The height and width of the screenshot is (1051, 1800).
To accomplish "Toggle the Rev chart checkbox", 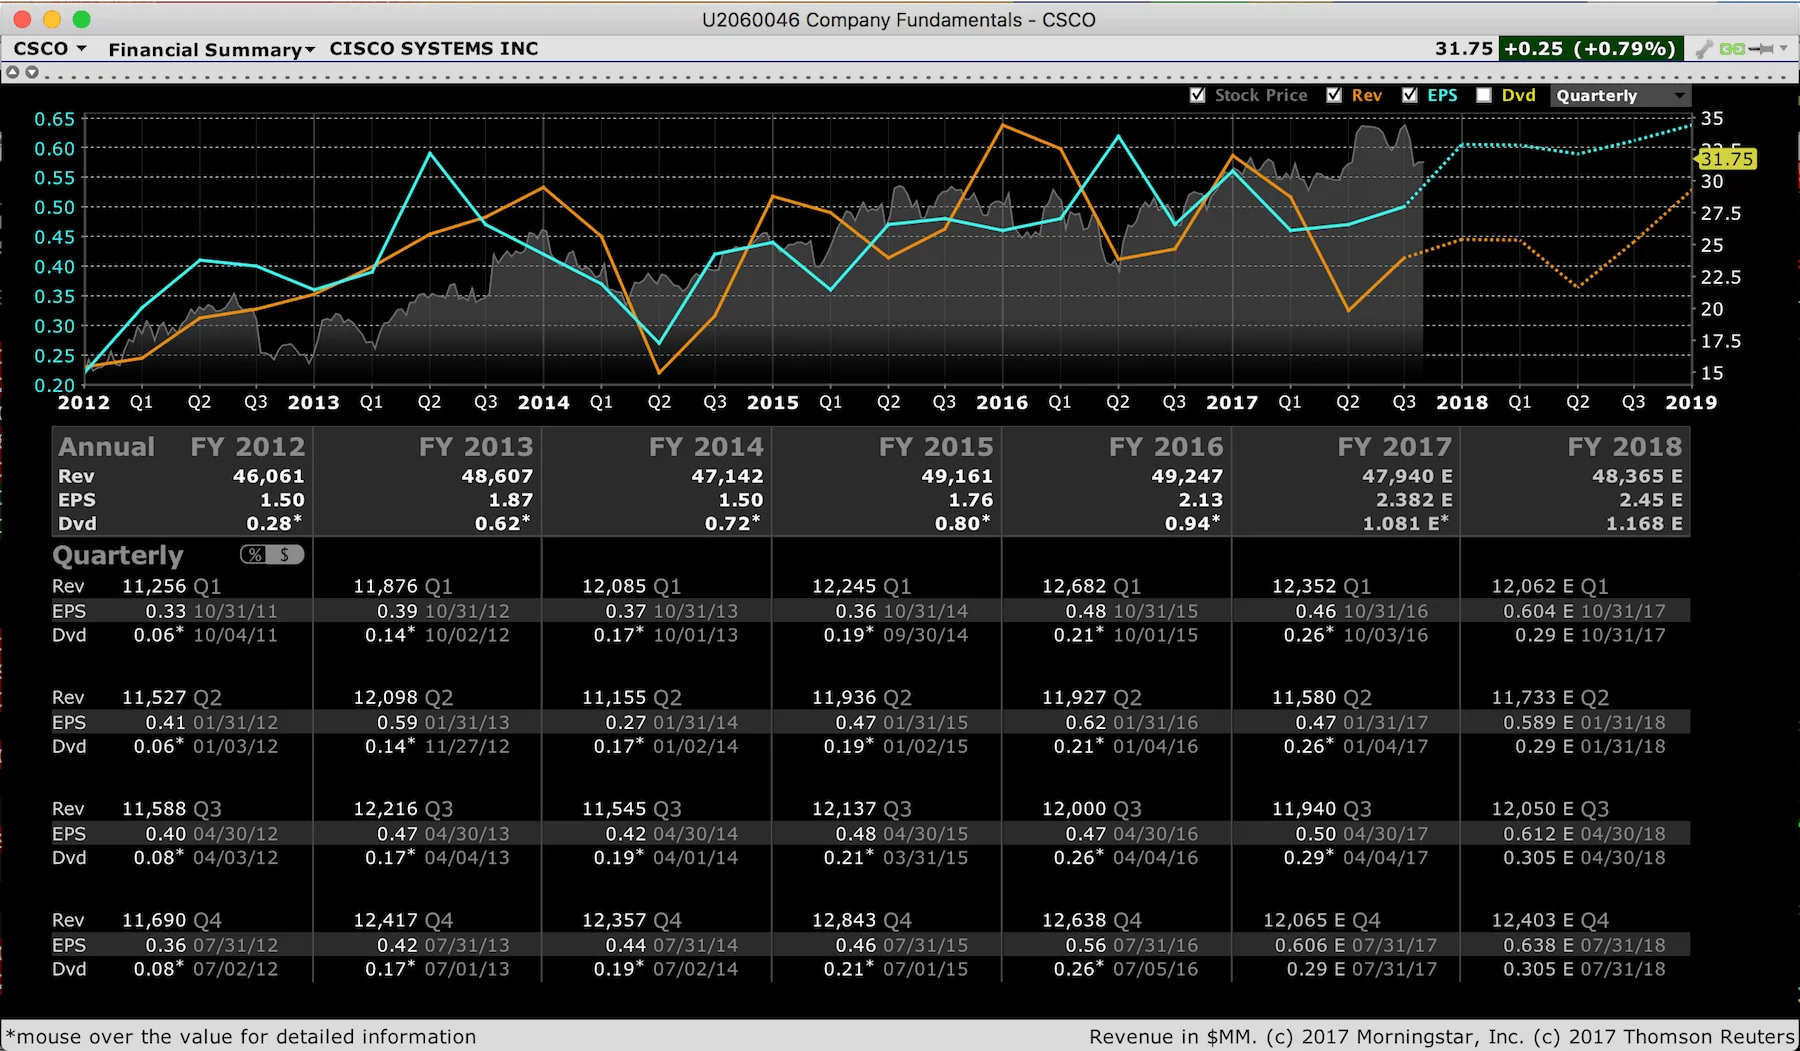I will (1334, 95).
